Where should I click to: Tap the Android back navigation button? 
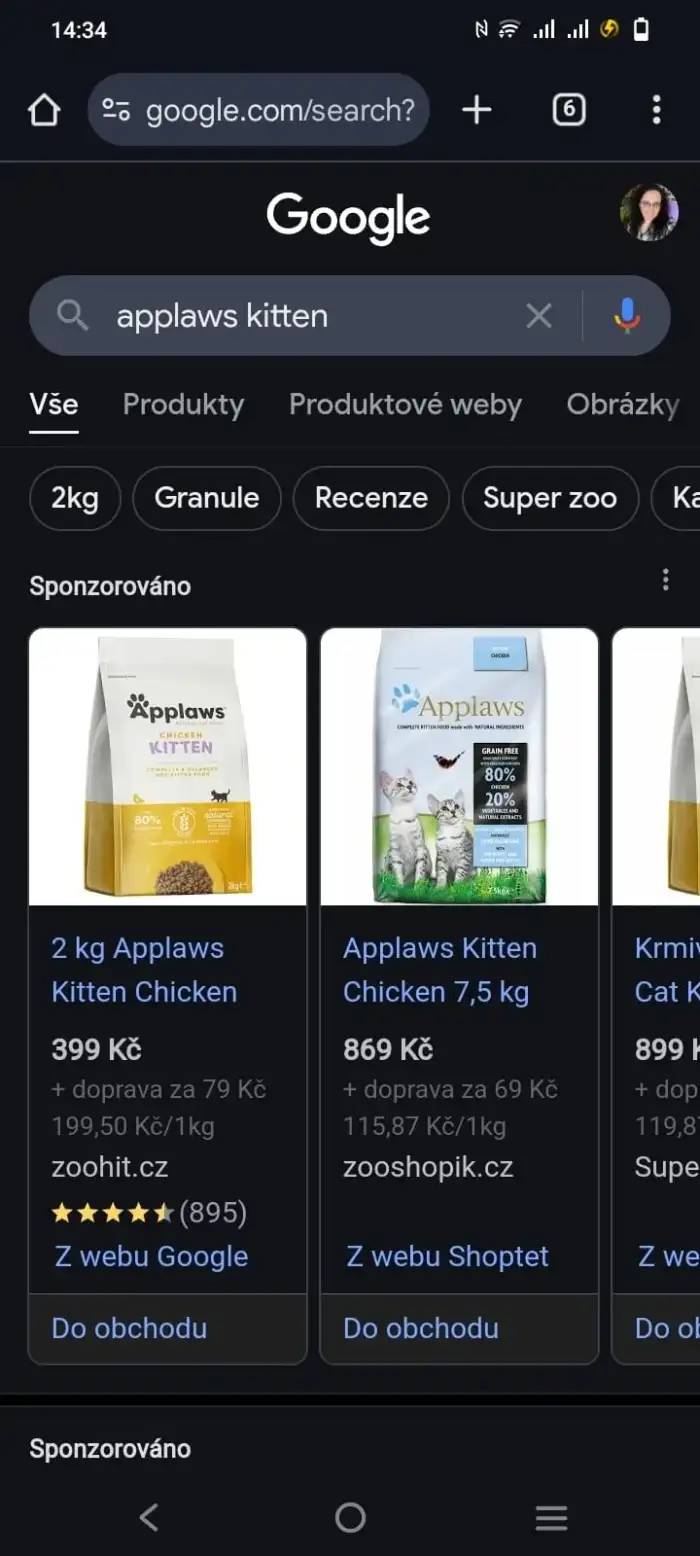click(149, 1517)
